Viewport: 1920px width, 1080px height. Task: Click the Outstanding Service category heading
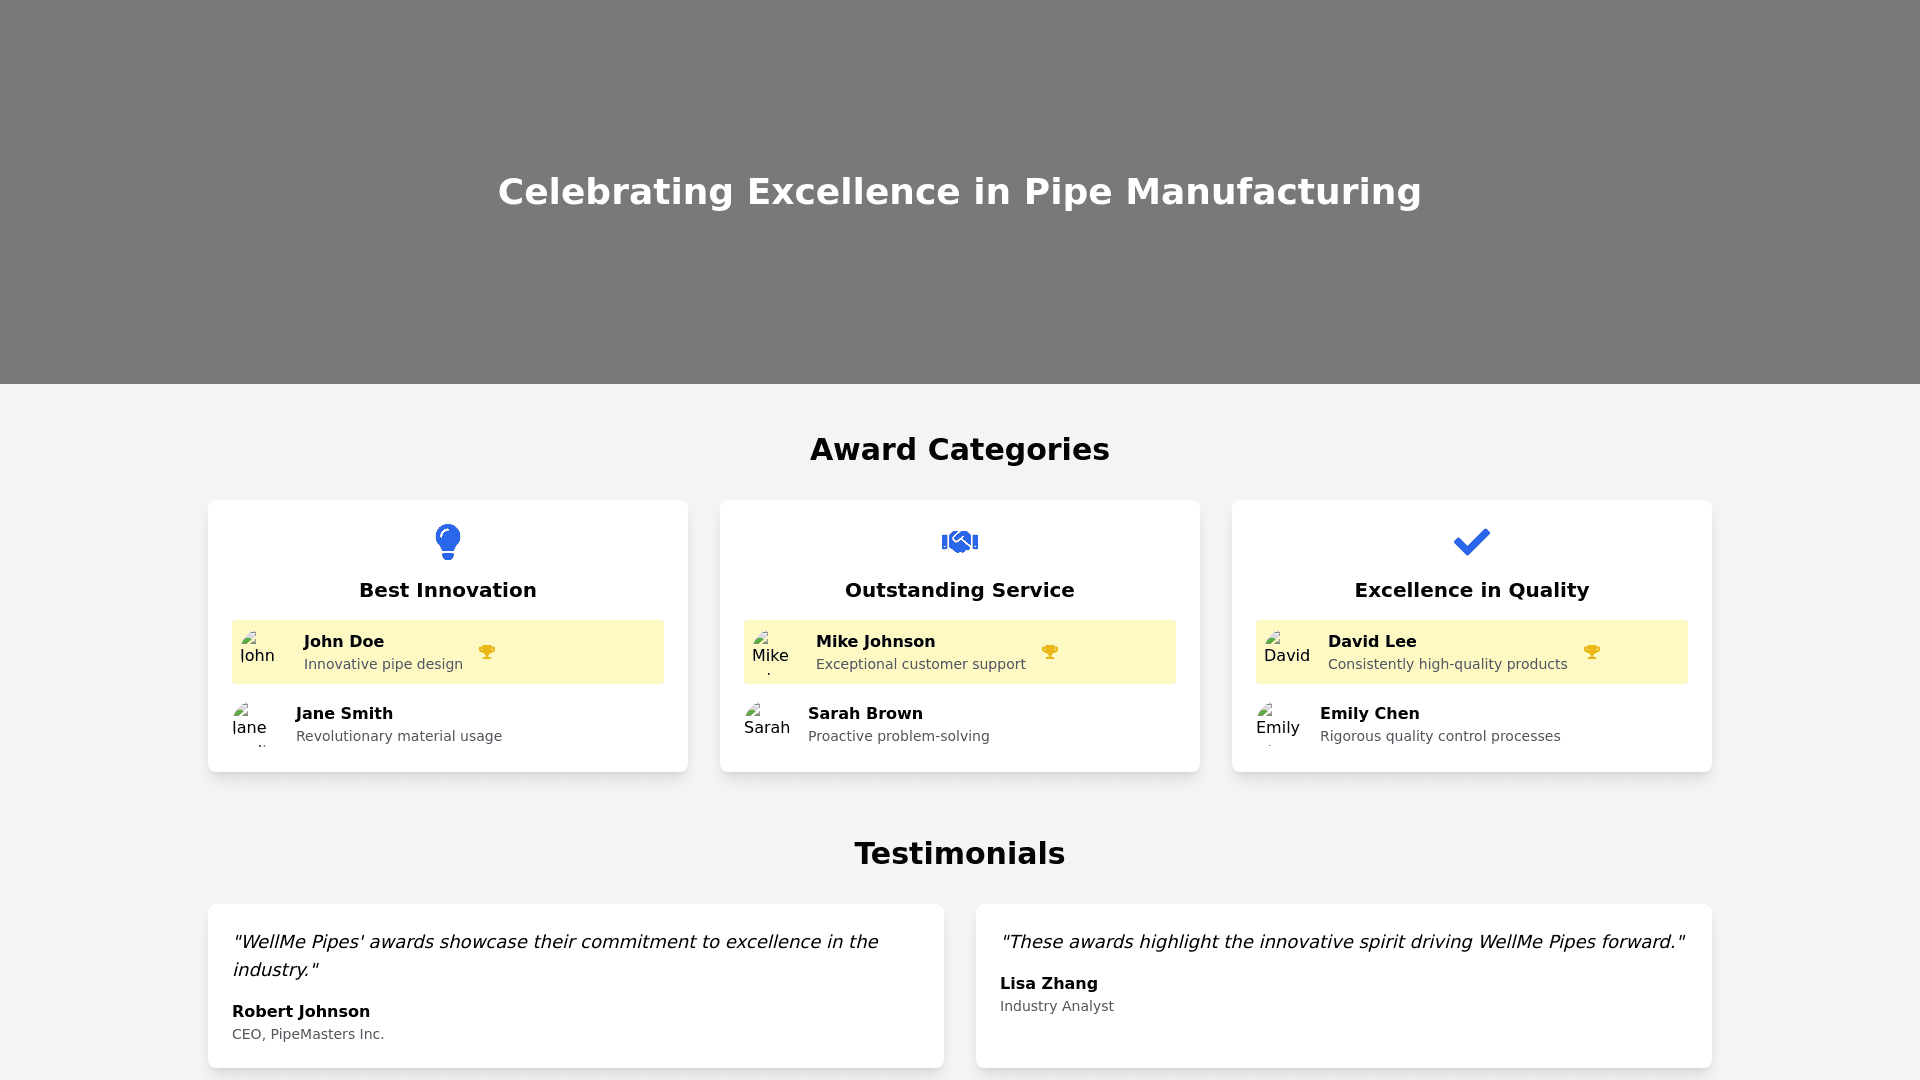pos(960,590)
